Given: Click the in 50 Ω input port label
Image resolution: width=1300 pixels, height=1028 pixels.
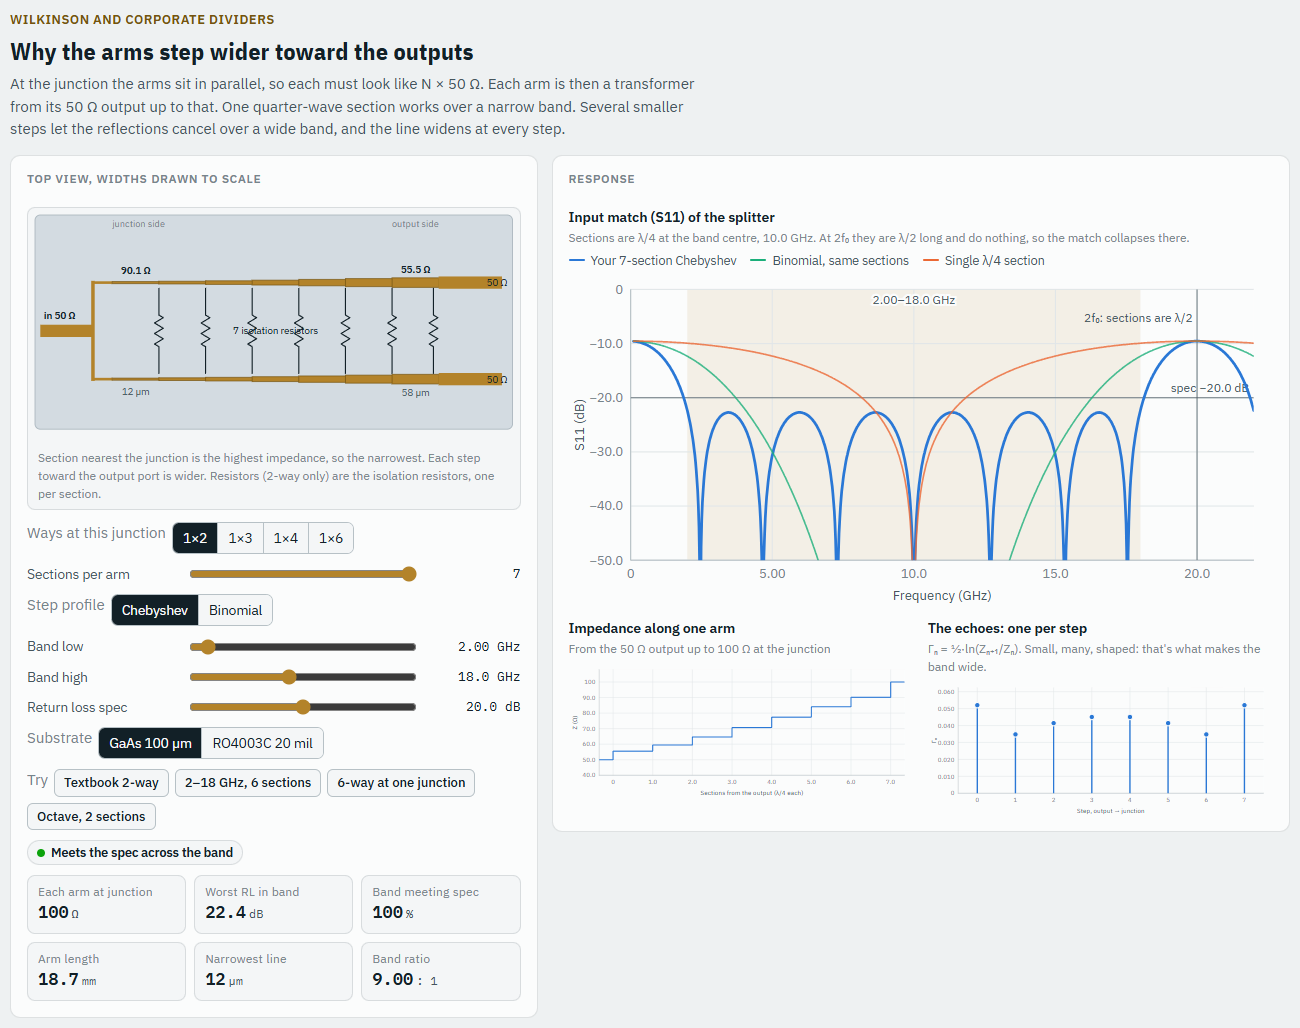Looking at the screenshot, I should [x=59, y=316].
